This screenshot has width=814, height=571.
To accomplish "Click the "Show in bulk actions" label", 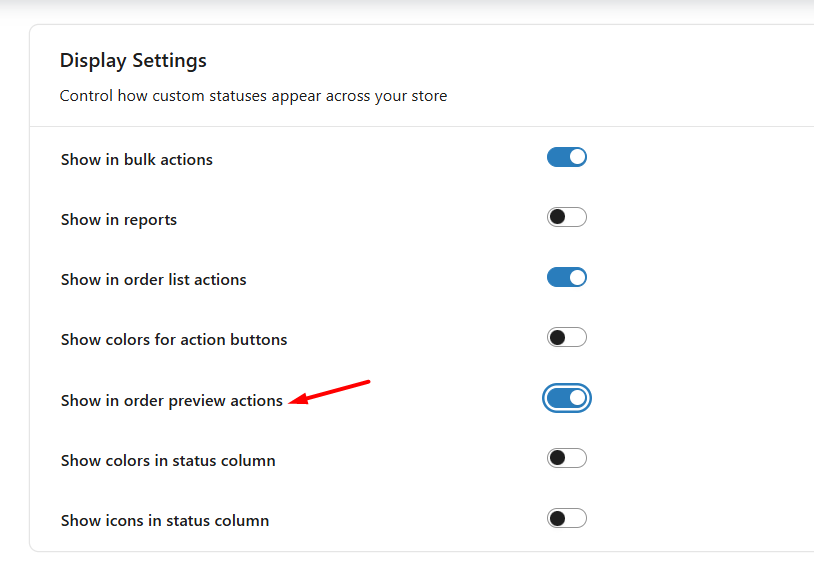I will [x=136, y=160].
